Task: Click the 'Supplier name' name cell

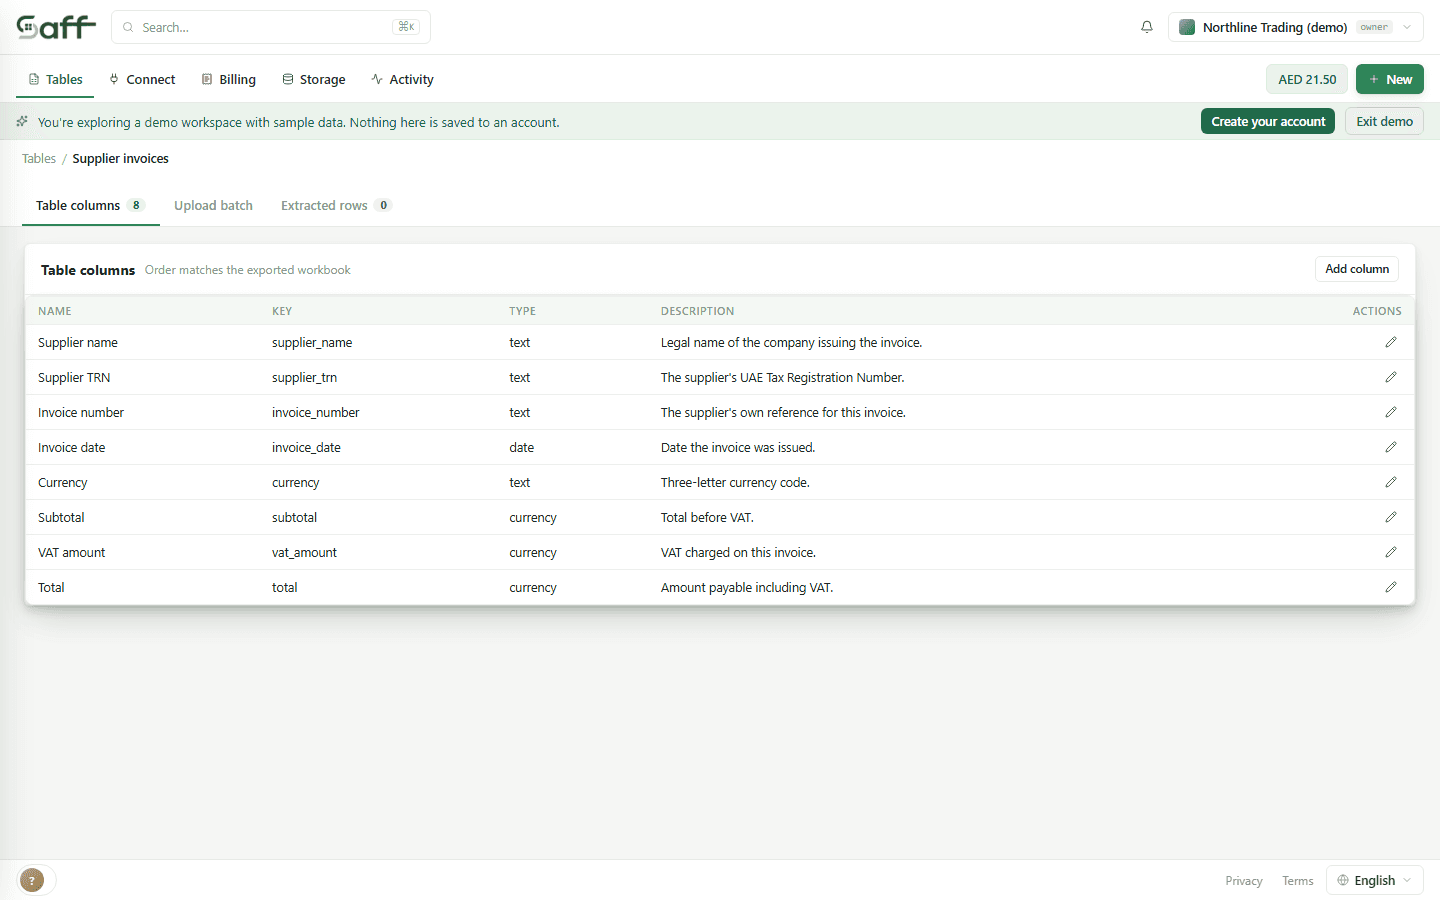Action: [78, 342]
